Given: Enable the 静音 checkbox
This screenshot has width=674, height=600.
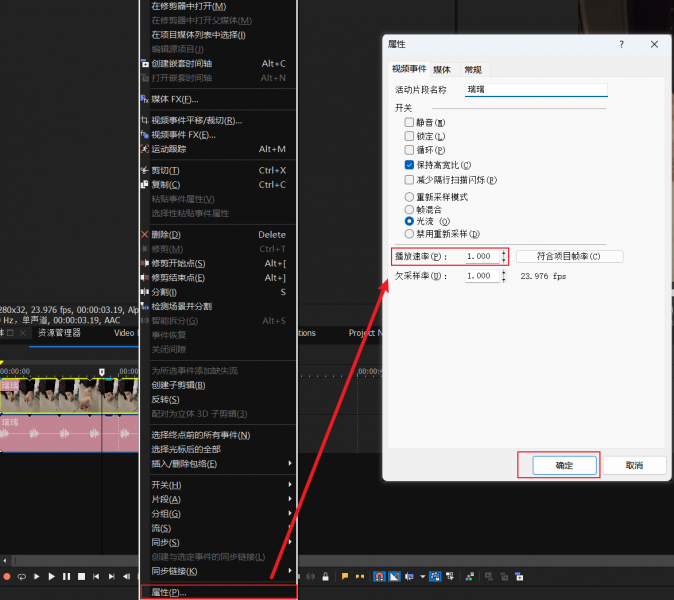Looking at the screenshot, I should [x=409, y=122].
